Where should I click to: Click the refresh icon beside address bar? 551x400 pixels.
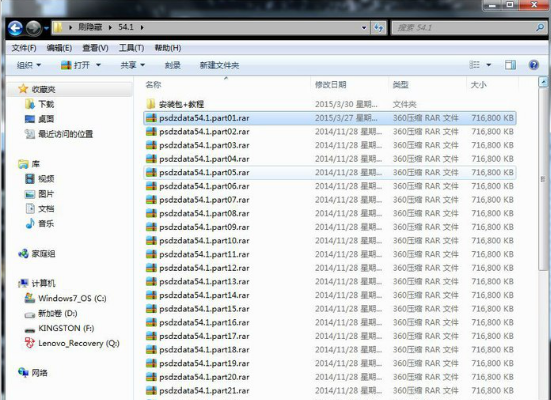pyautogui.click(x=378, y=27)
